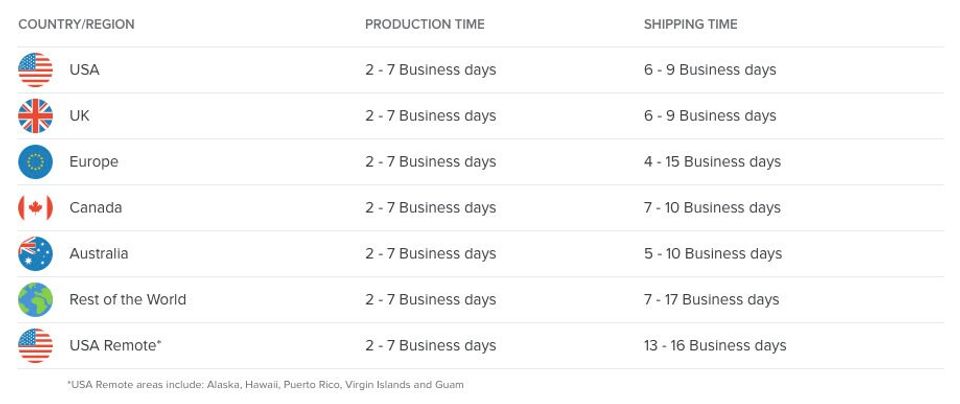Click the USA flag icon

[x=35, y=70]
